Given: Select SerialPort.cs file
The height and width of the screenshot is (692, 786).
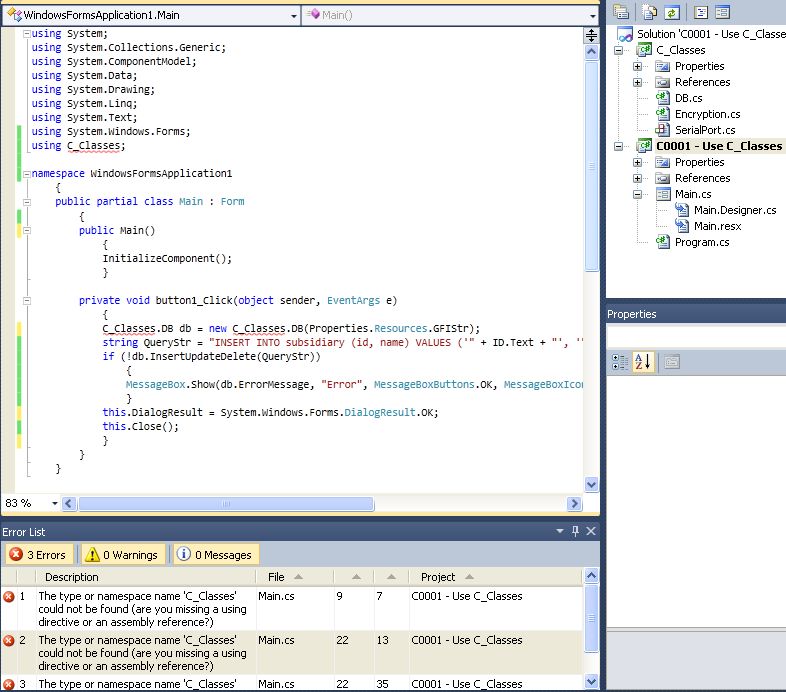Looking at the screenshot, I should tap(705, 130).
